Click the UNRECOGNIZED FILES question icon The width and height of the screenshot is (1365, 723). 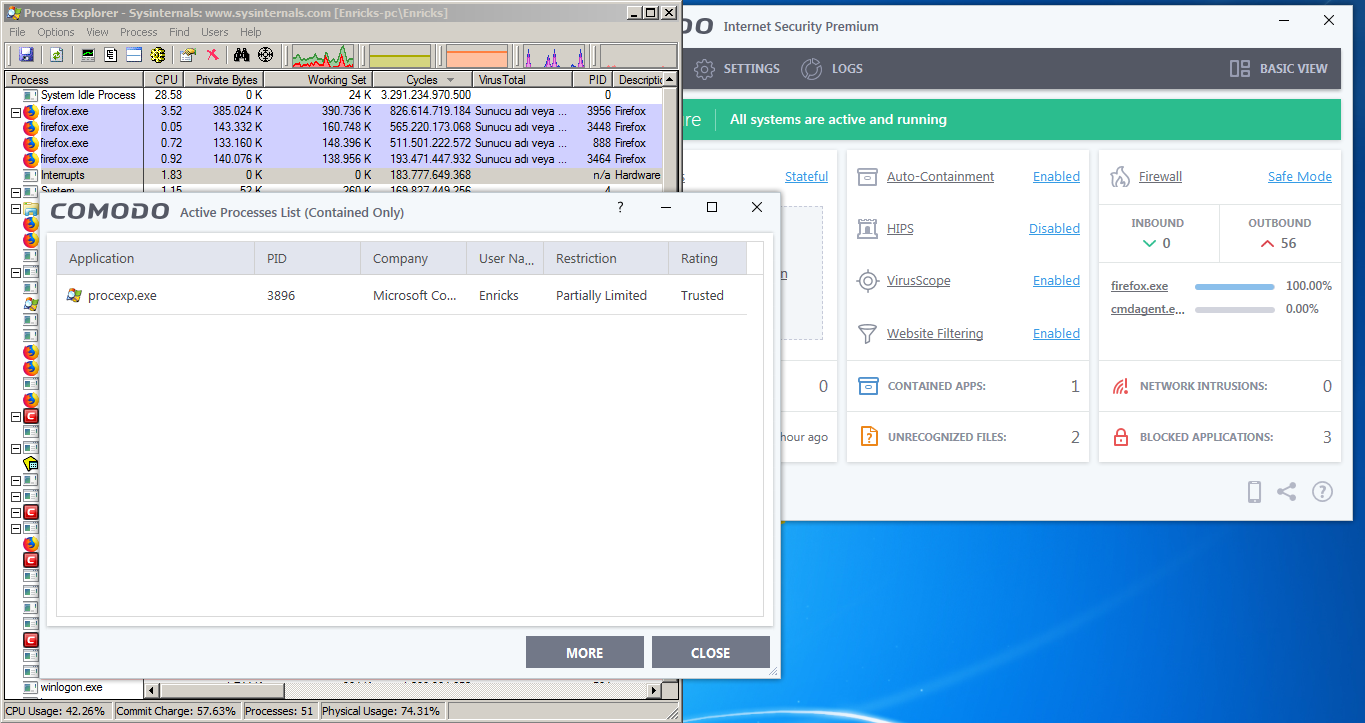tap(868, 437)
